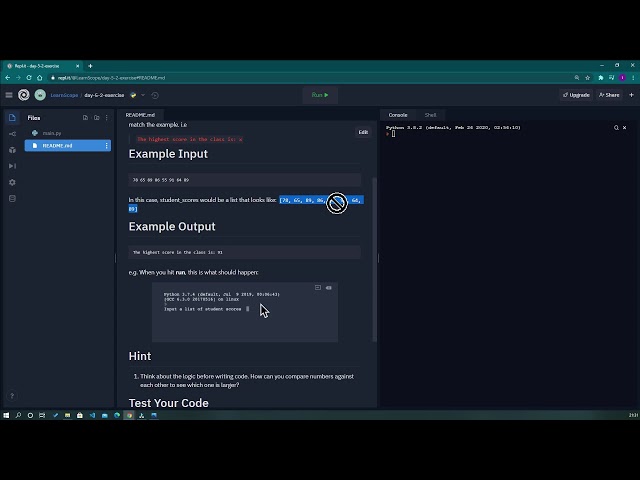This screenshot has width=640, height=480.
Task: Click the Upgrade button
Action: tap(576, 95)
